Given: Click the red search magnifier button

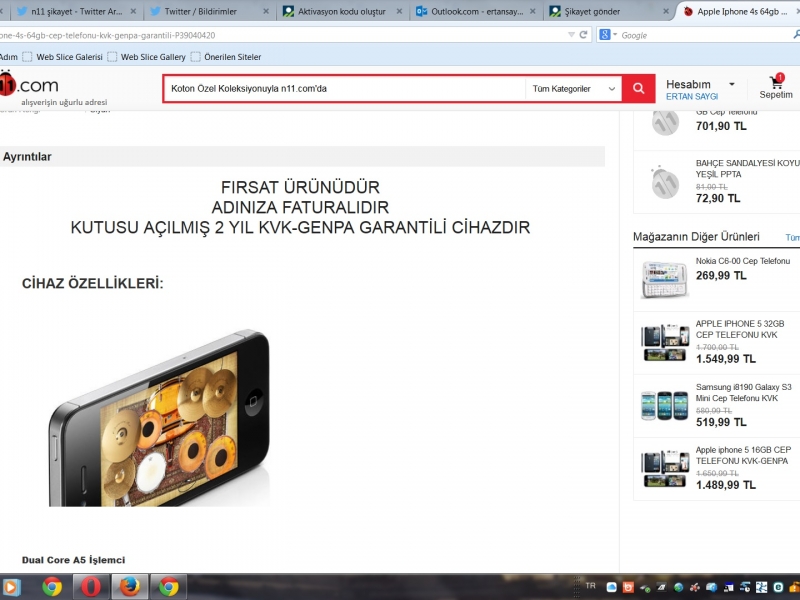Looking at the screenshot, I should click(x=638, y=89).
